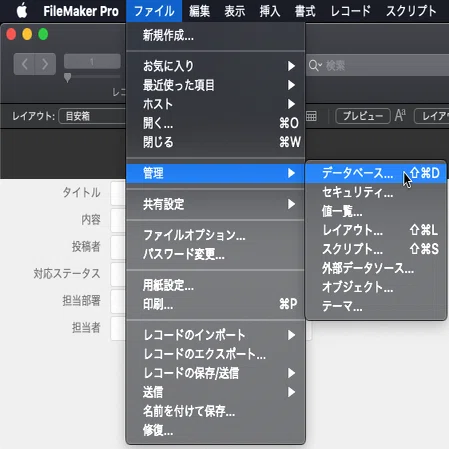Expand the 最近使った項目 submenu
The image size is (449, 449).
point(216,85)
